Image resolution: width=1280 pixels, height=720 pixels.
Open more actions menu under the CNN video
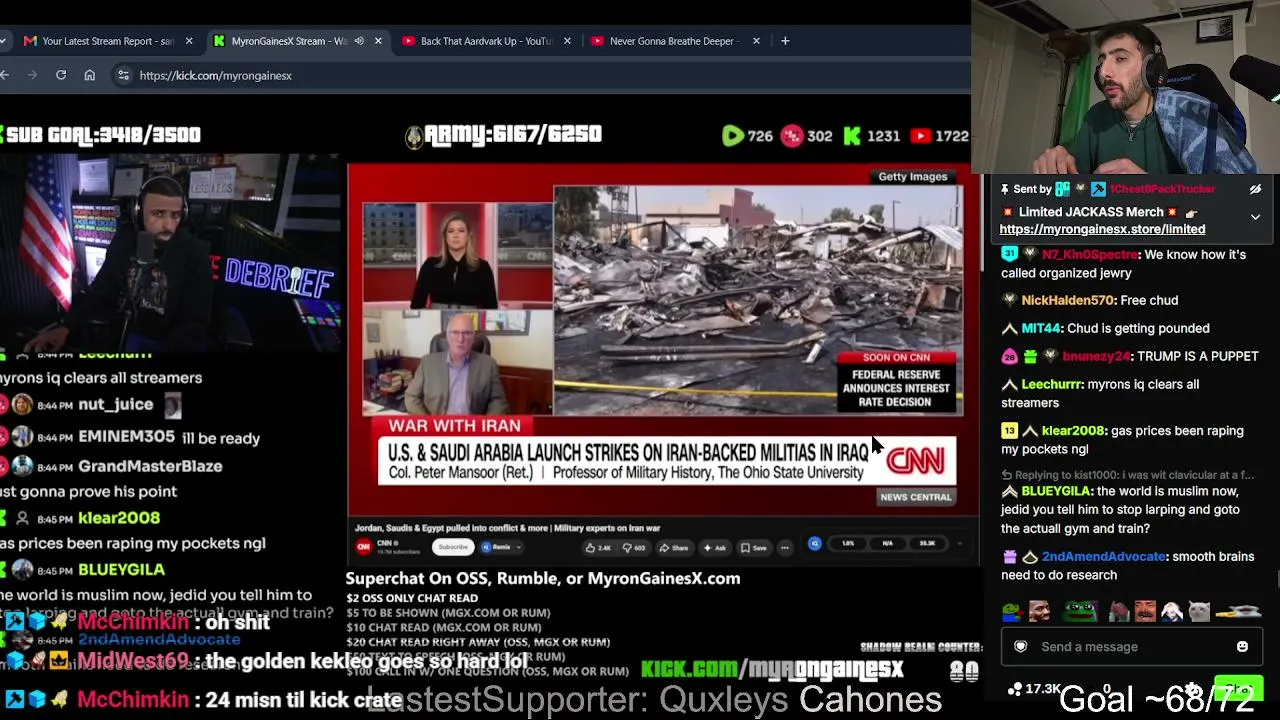pos(785,547)
